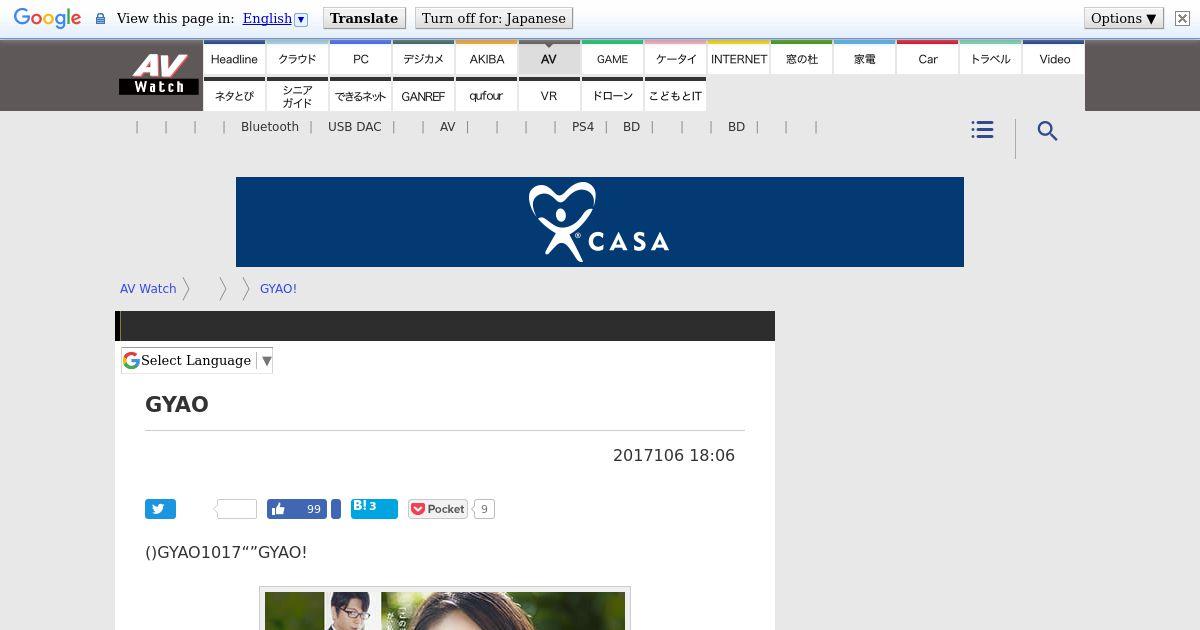Go to AV Watch breadcrumb link

pyautogui.click(x=148, y=289)
